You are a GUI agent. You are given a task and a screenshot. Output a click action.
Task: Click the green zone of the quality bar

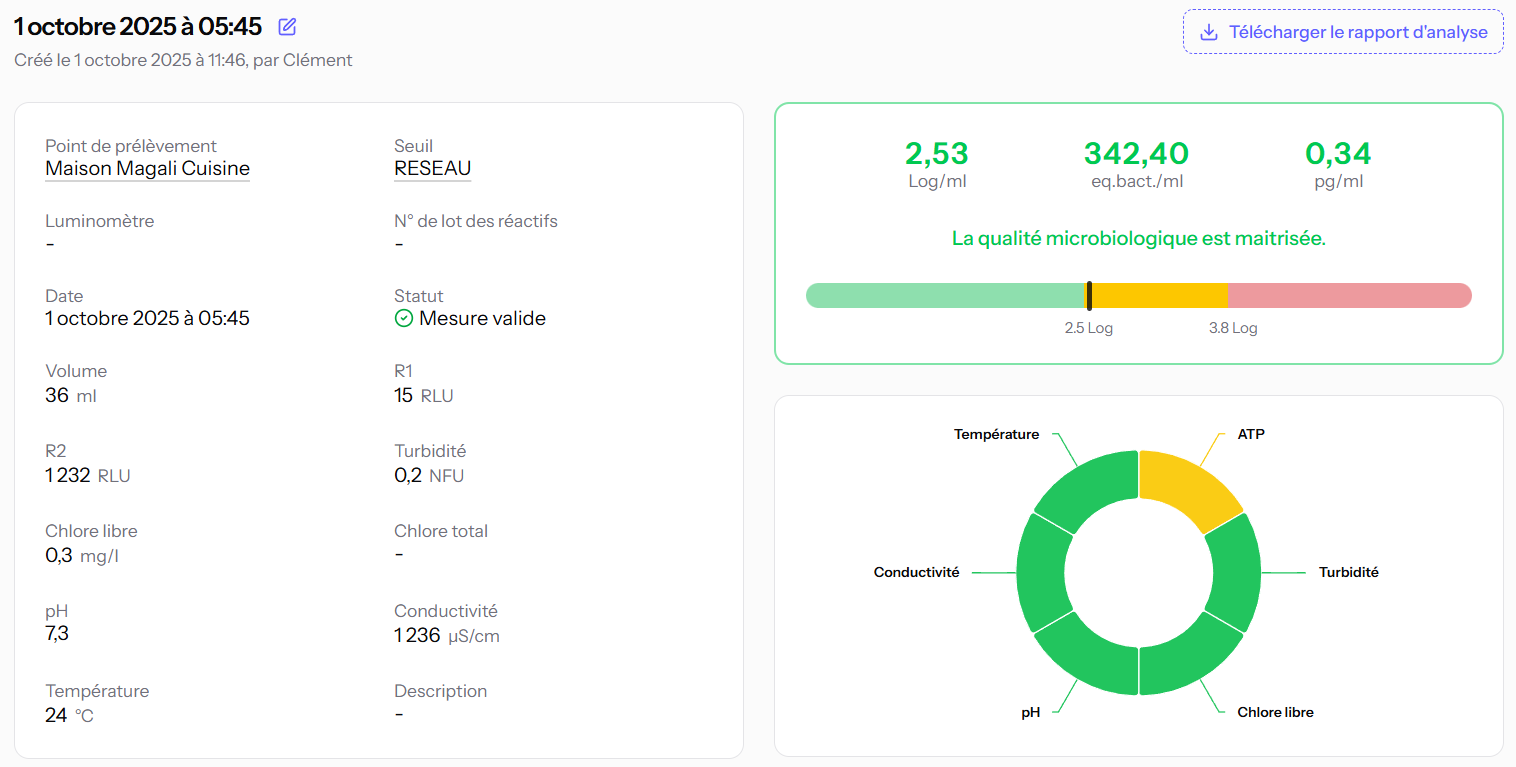click(x=945, y=295)
